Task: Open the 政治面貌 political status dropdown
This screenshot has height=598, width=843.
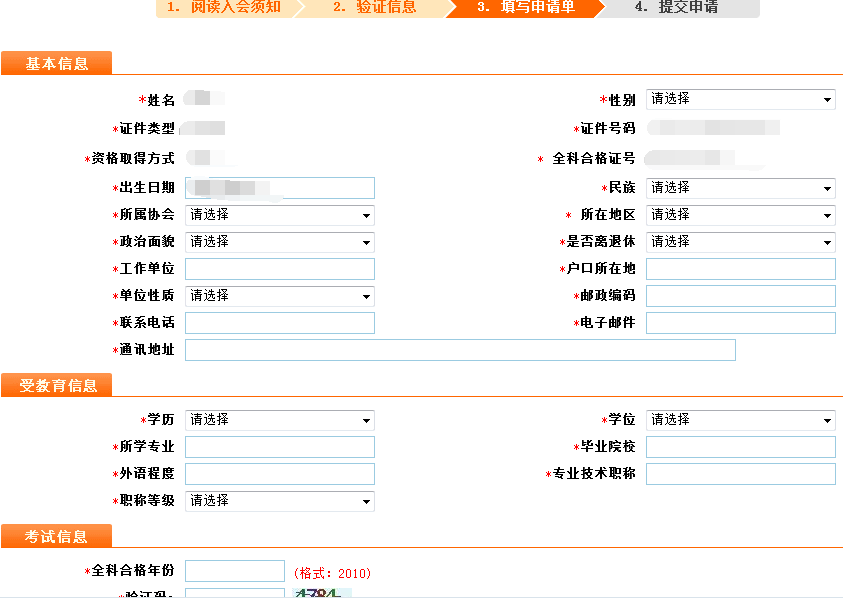Action: [279, 242]
